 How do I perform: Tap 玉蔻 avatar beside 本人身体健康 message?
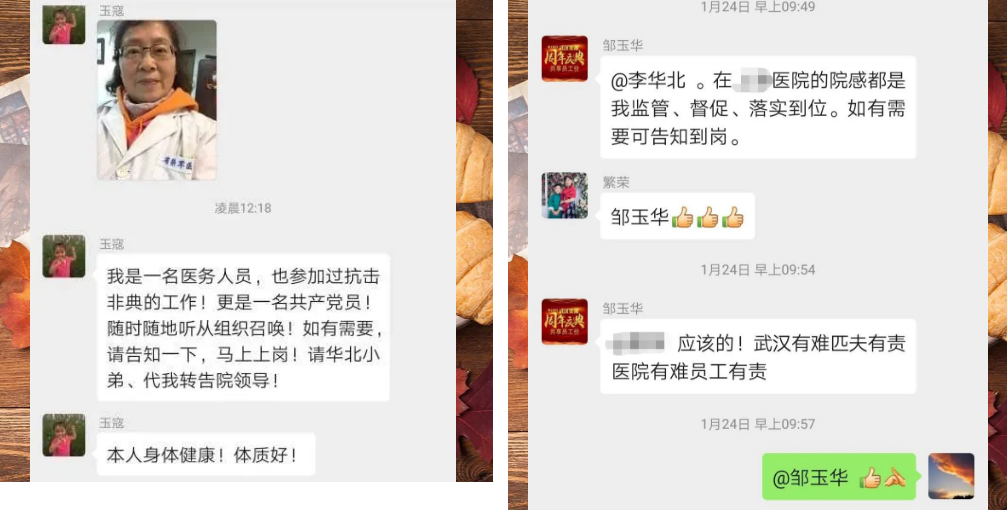[64, 435]
